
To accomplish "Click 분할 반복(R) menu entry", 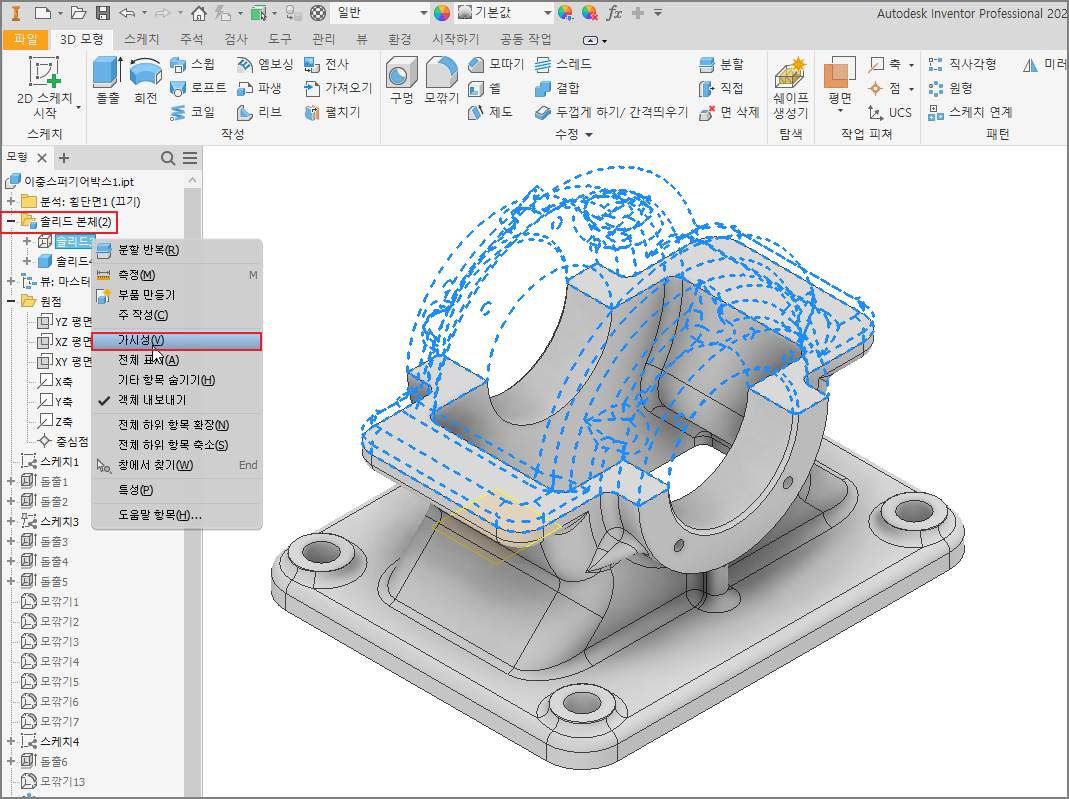I will tap(177, 250).
